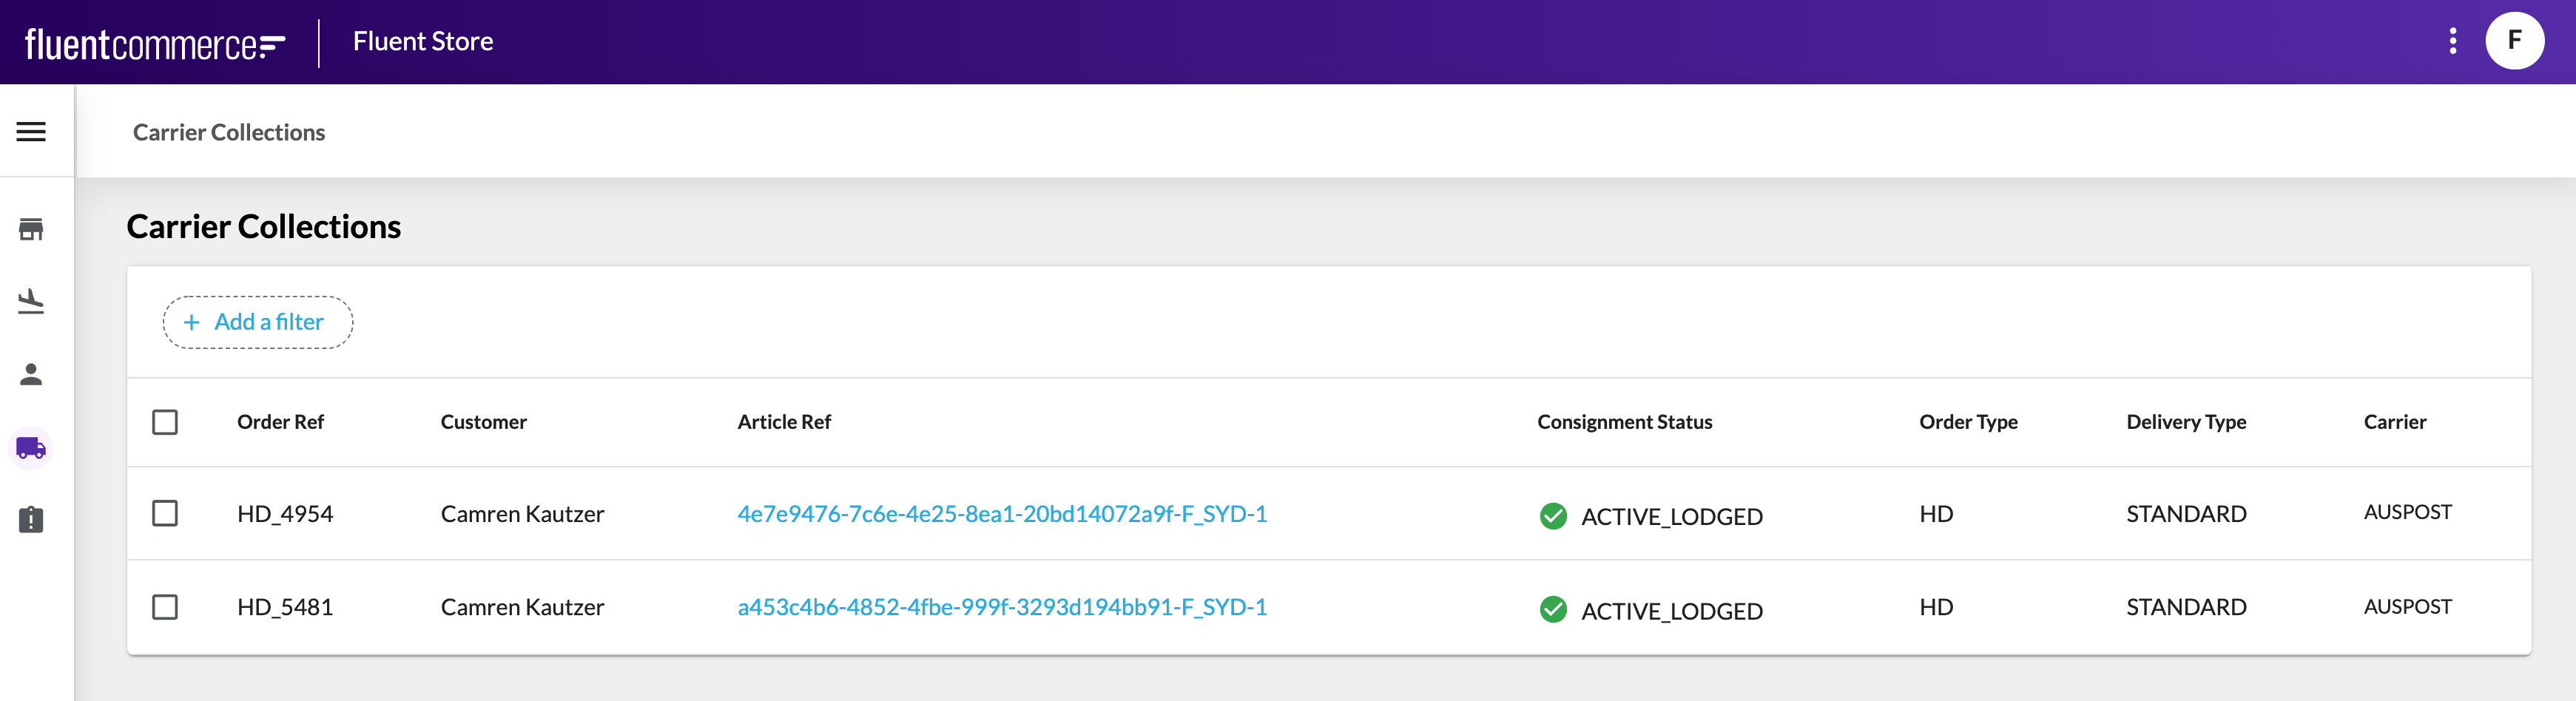Screen dimensions: 2576x701
Task: Toggle the select-all checkbox in table header
Action: (165, 422)
